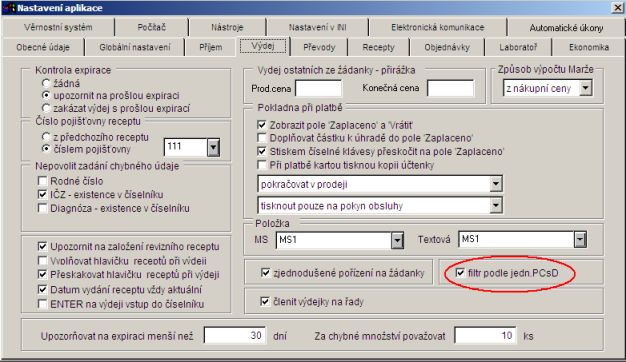Switch to the Laboratoř tab
Viewport: 626px width, 362px height.
click(518, 47)
